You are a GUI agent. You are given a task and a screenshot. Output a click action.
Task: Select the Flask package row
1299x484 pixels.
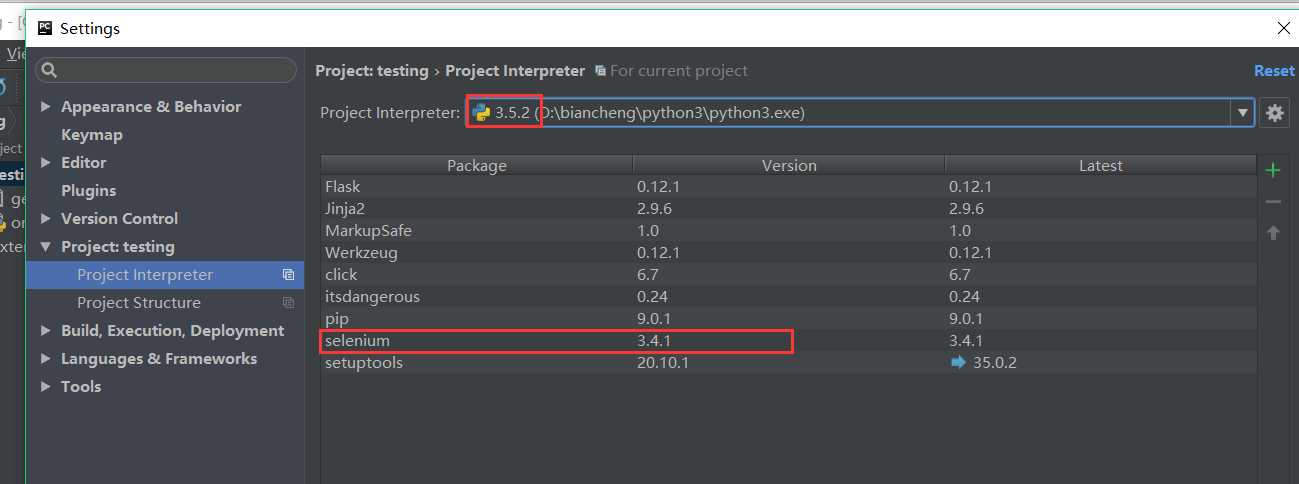[788, 187]
